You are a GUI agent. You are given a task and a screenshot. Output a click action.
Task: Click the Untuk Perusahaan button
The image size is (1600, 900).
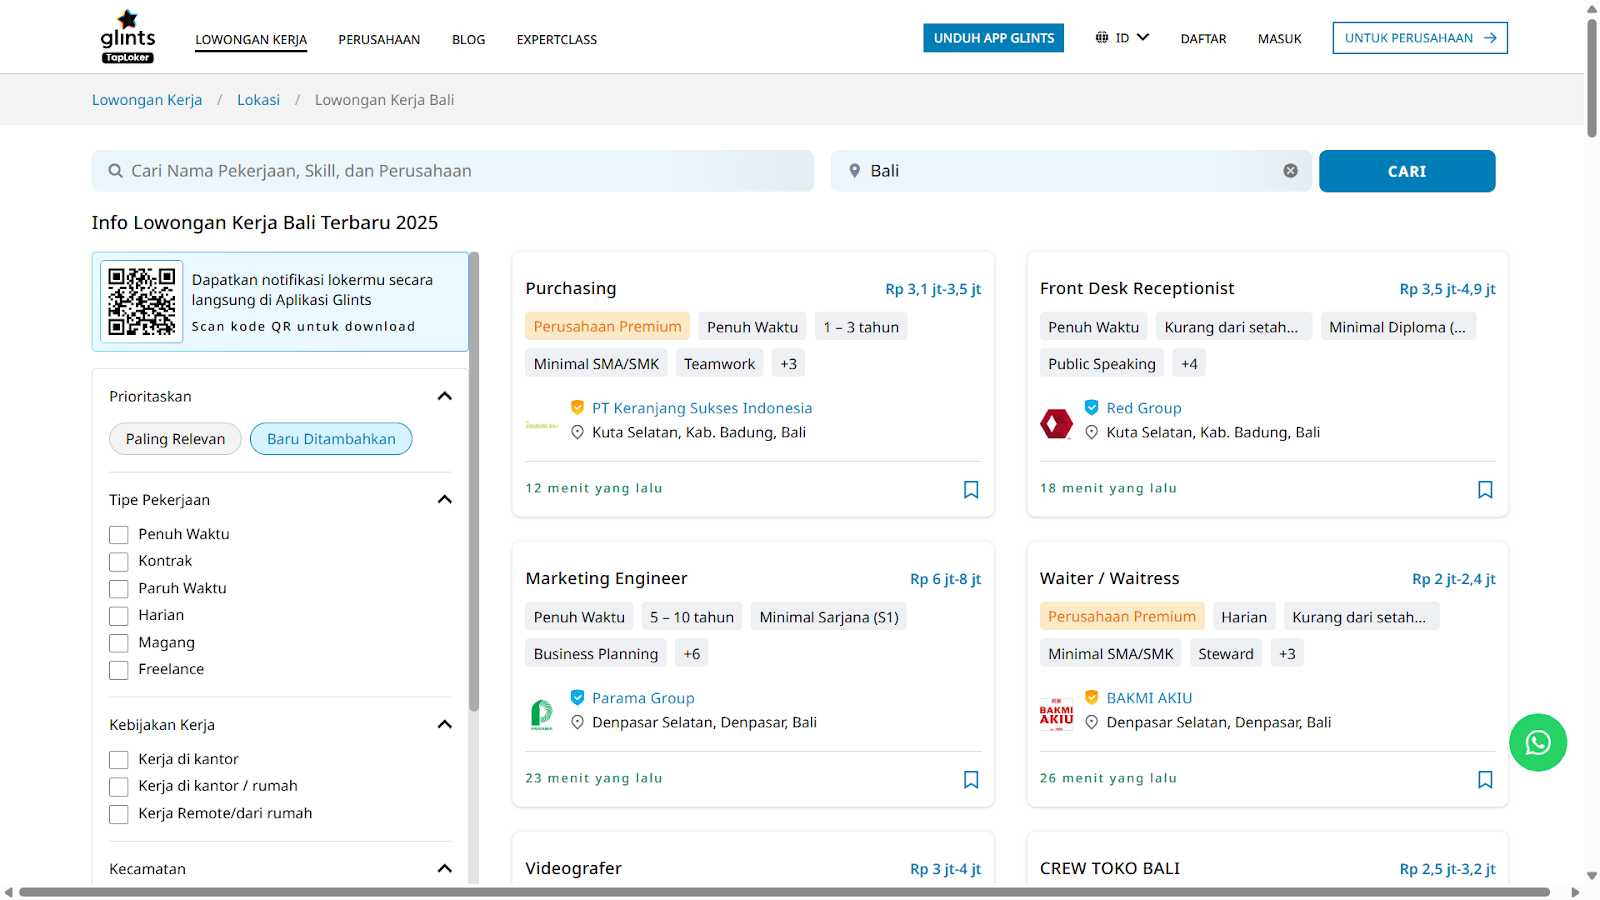[1420, 38]
